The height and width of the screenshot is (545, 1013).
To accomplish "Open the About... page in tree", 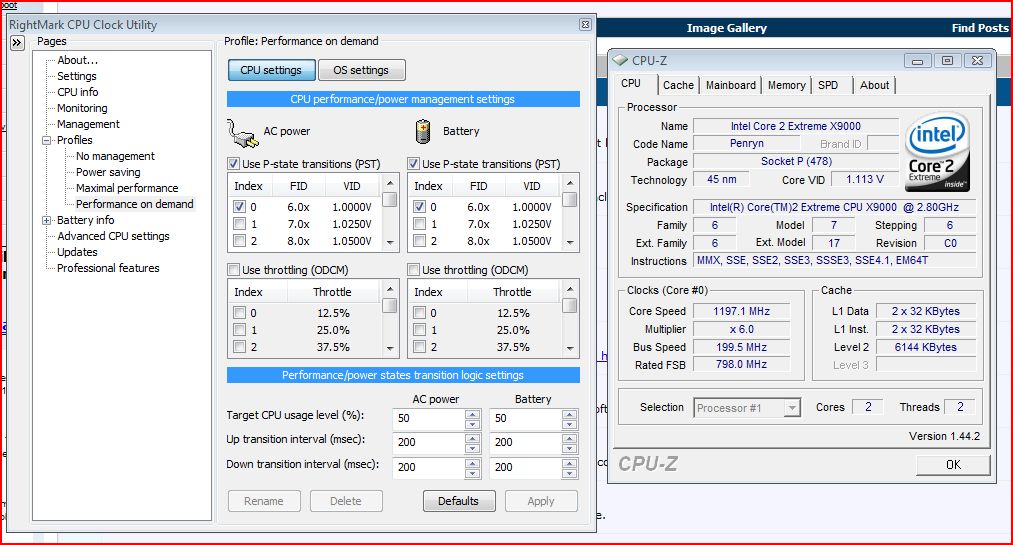I will point(78,60).
